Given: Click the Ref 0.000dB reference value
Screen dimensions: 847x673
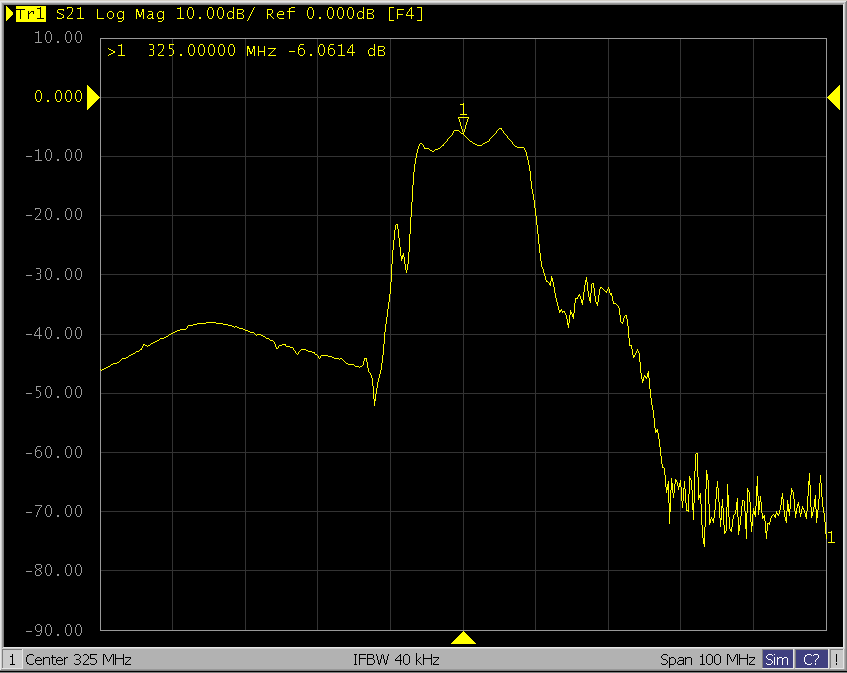Looking at the screenshot, I should pyautogui.click(x=322, y=14).
